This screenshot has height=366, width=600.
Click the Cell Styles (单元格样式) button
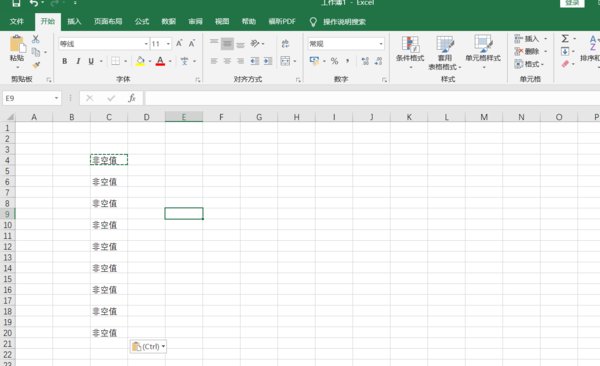(483, 53)
